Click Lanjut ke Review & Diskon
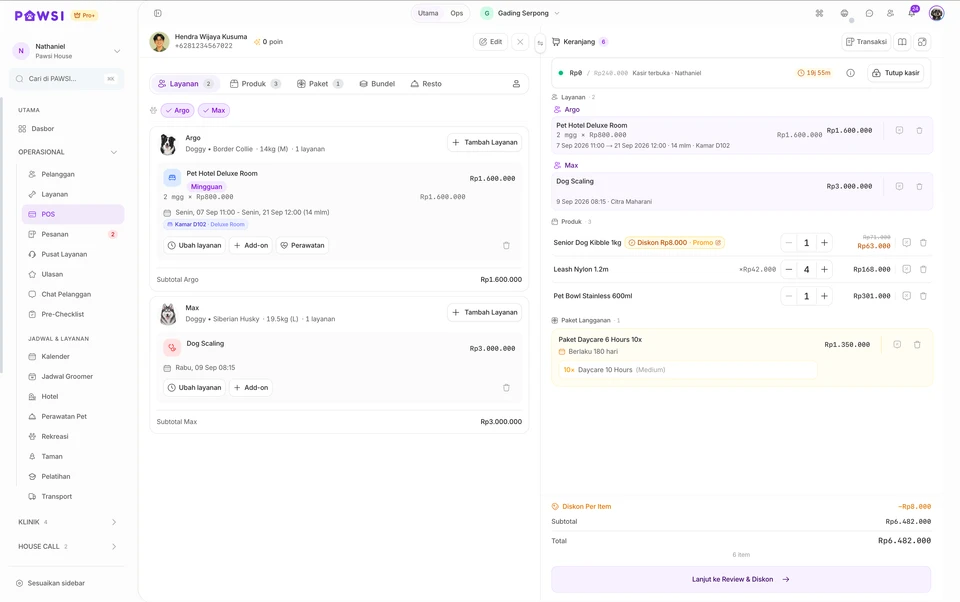Screen dimensions: 960x602 tap(741, 579)
